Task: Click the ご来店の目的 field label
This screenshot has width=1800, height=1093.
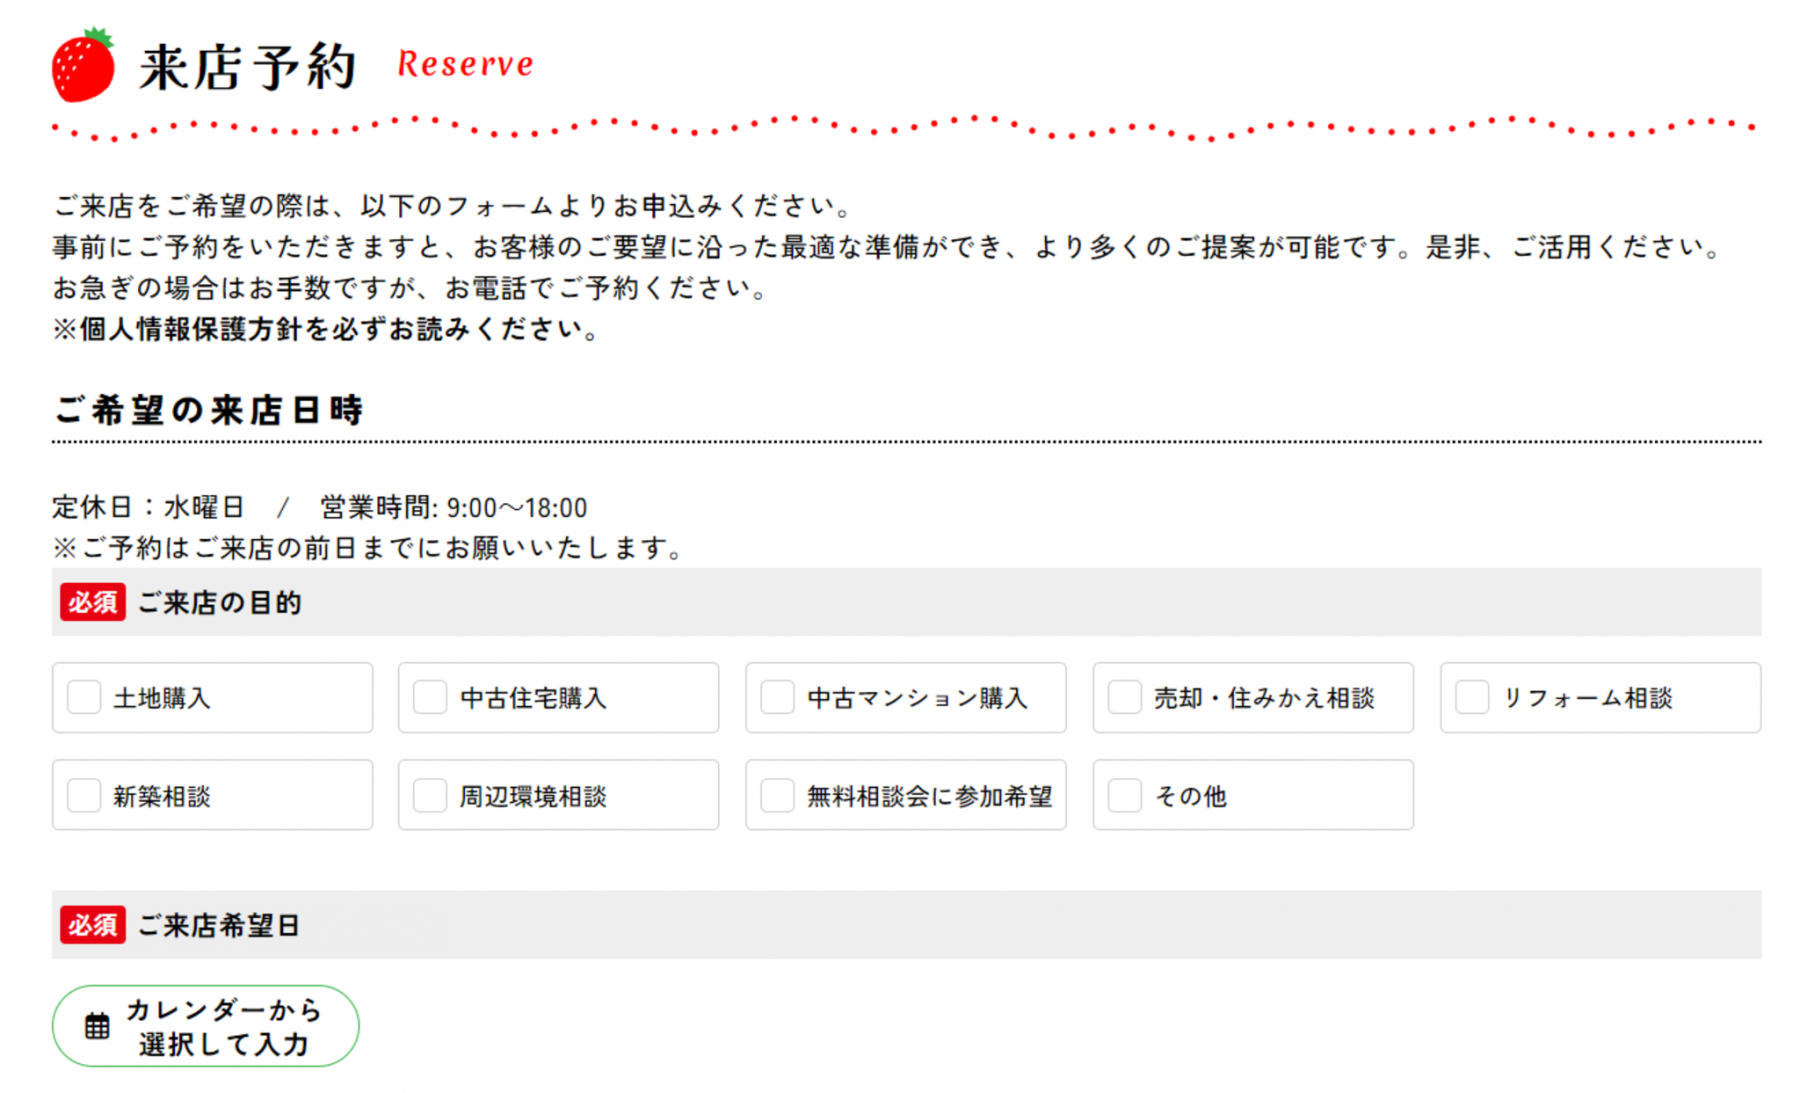Action: pos(219,603)
